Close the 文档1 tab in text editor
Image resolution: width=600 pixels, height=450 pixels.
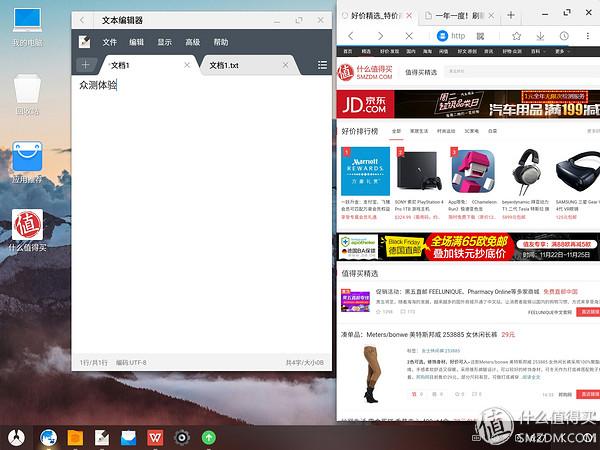point(187,65)
